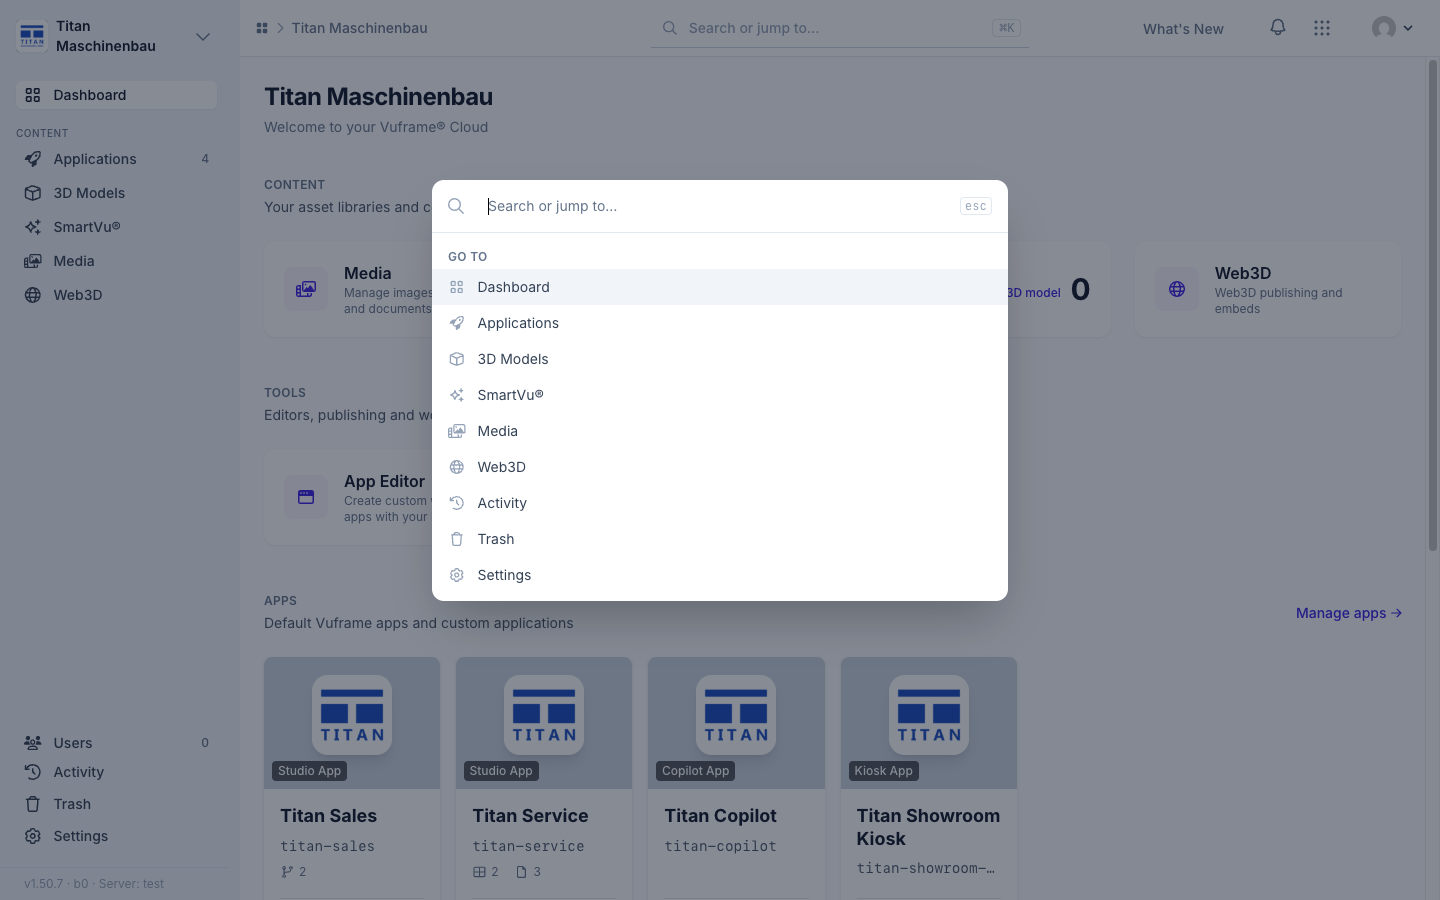Click sparkle icon beside SmartVu in palette
1440x900 pixels.
[x=457, y=395]
